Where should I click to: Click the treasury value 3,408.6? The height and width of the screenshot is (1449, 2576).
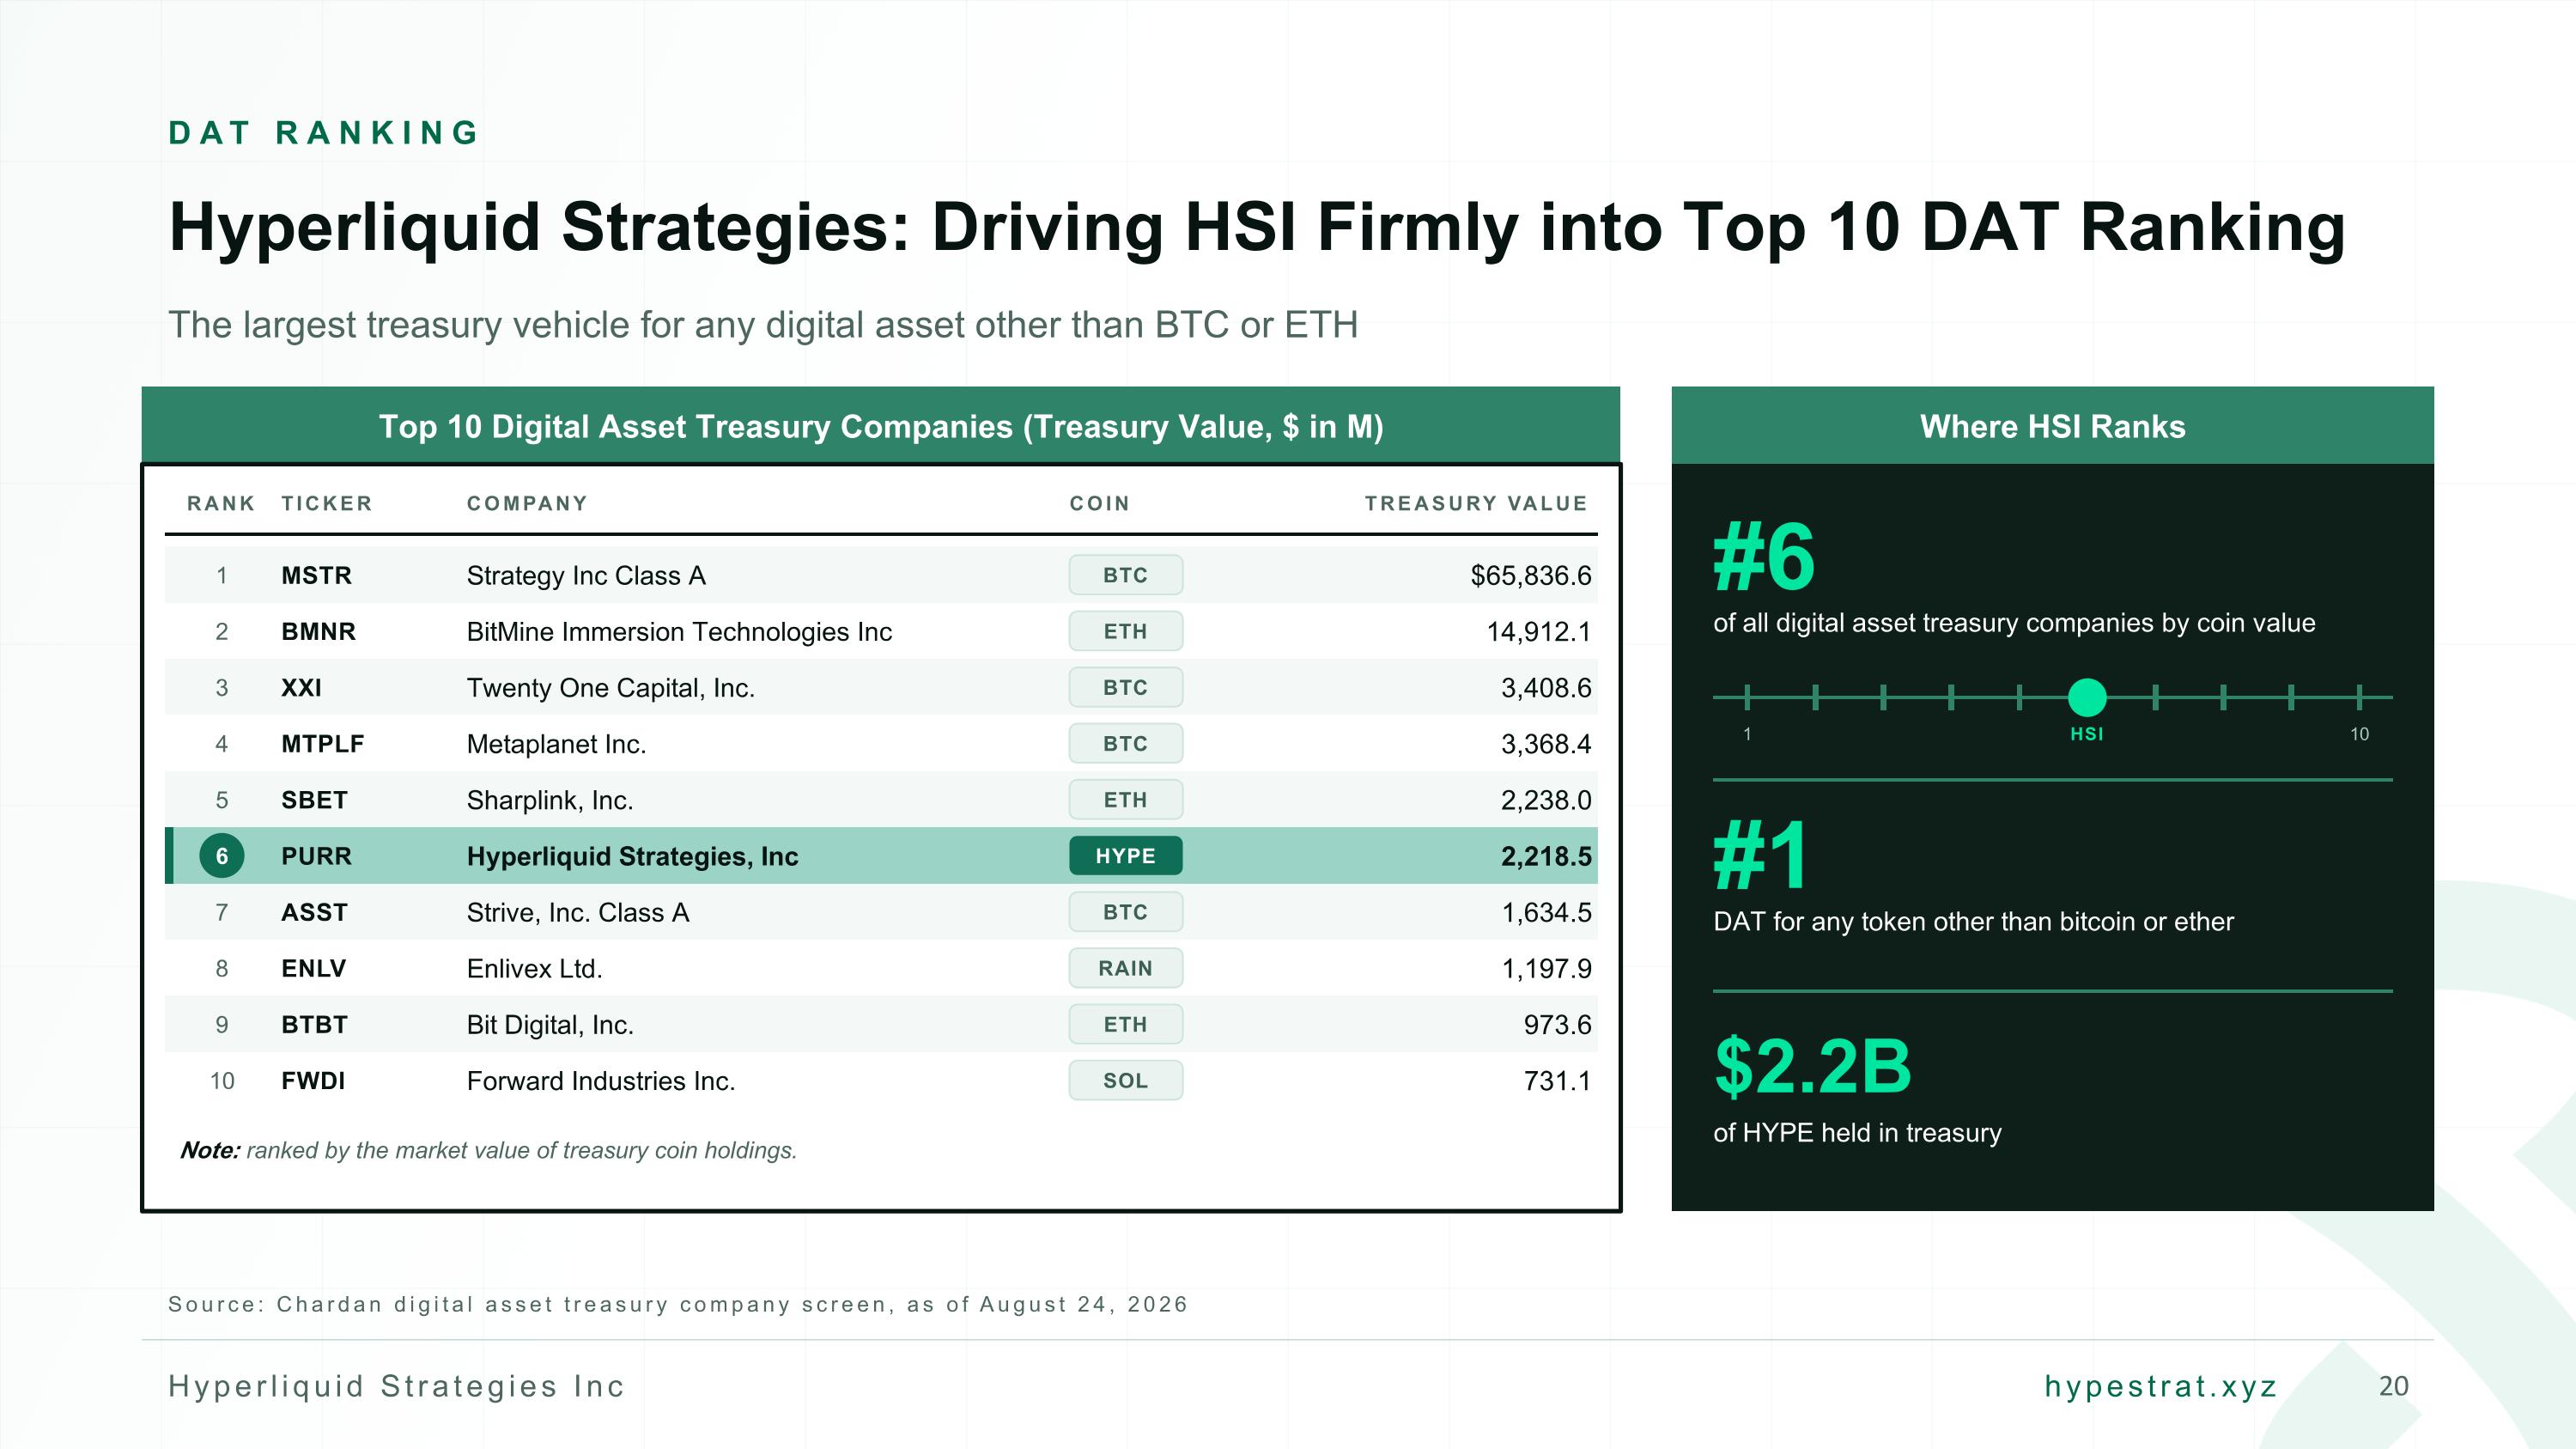click(1546, 687)
